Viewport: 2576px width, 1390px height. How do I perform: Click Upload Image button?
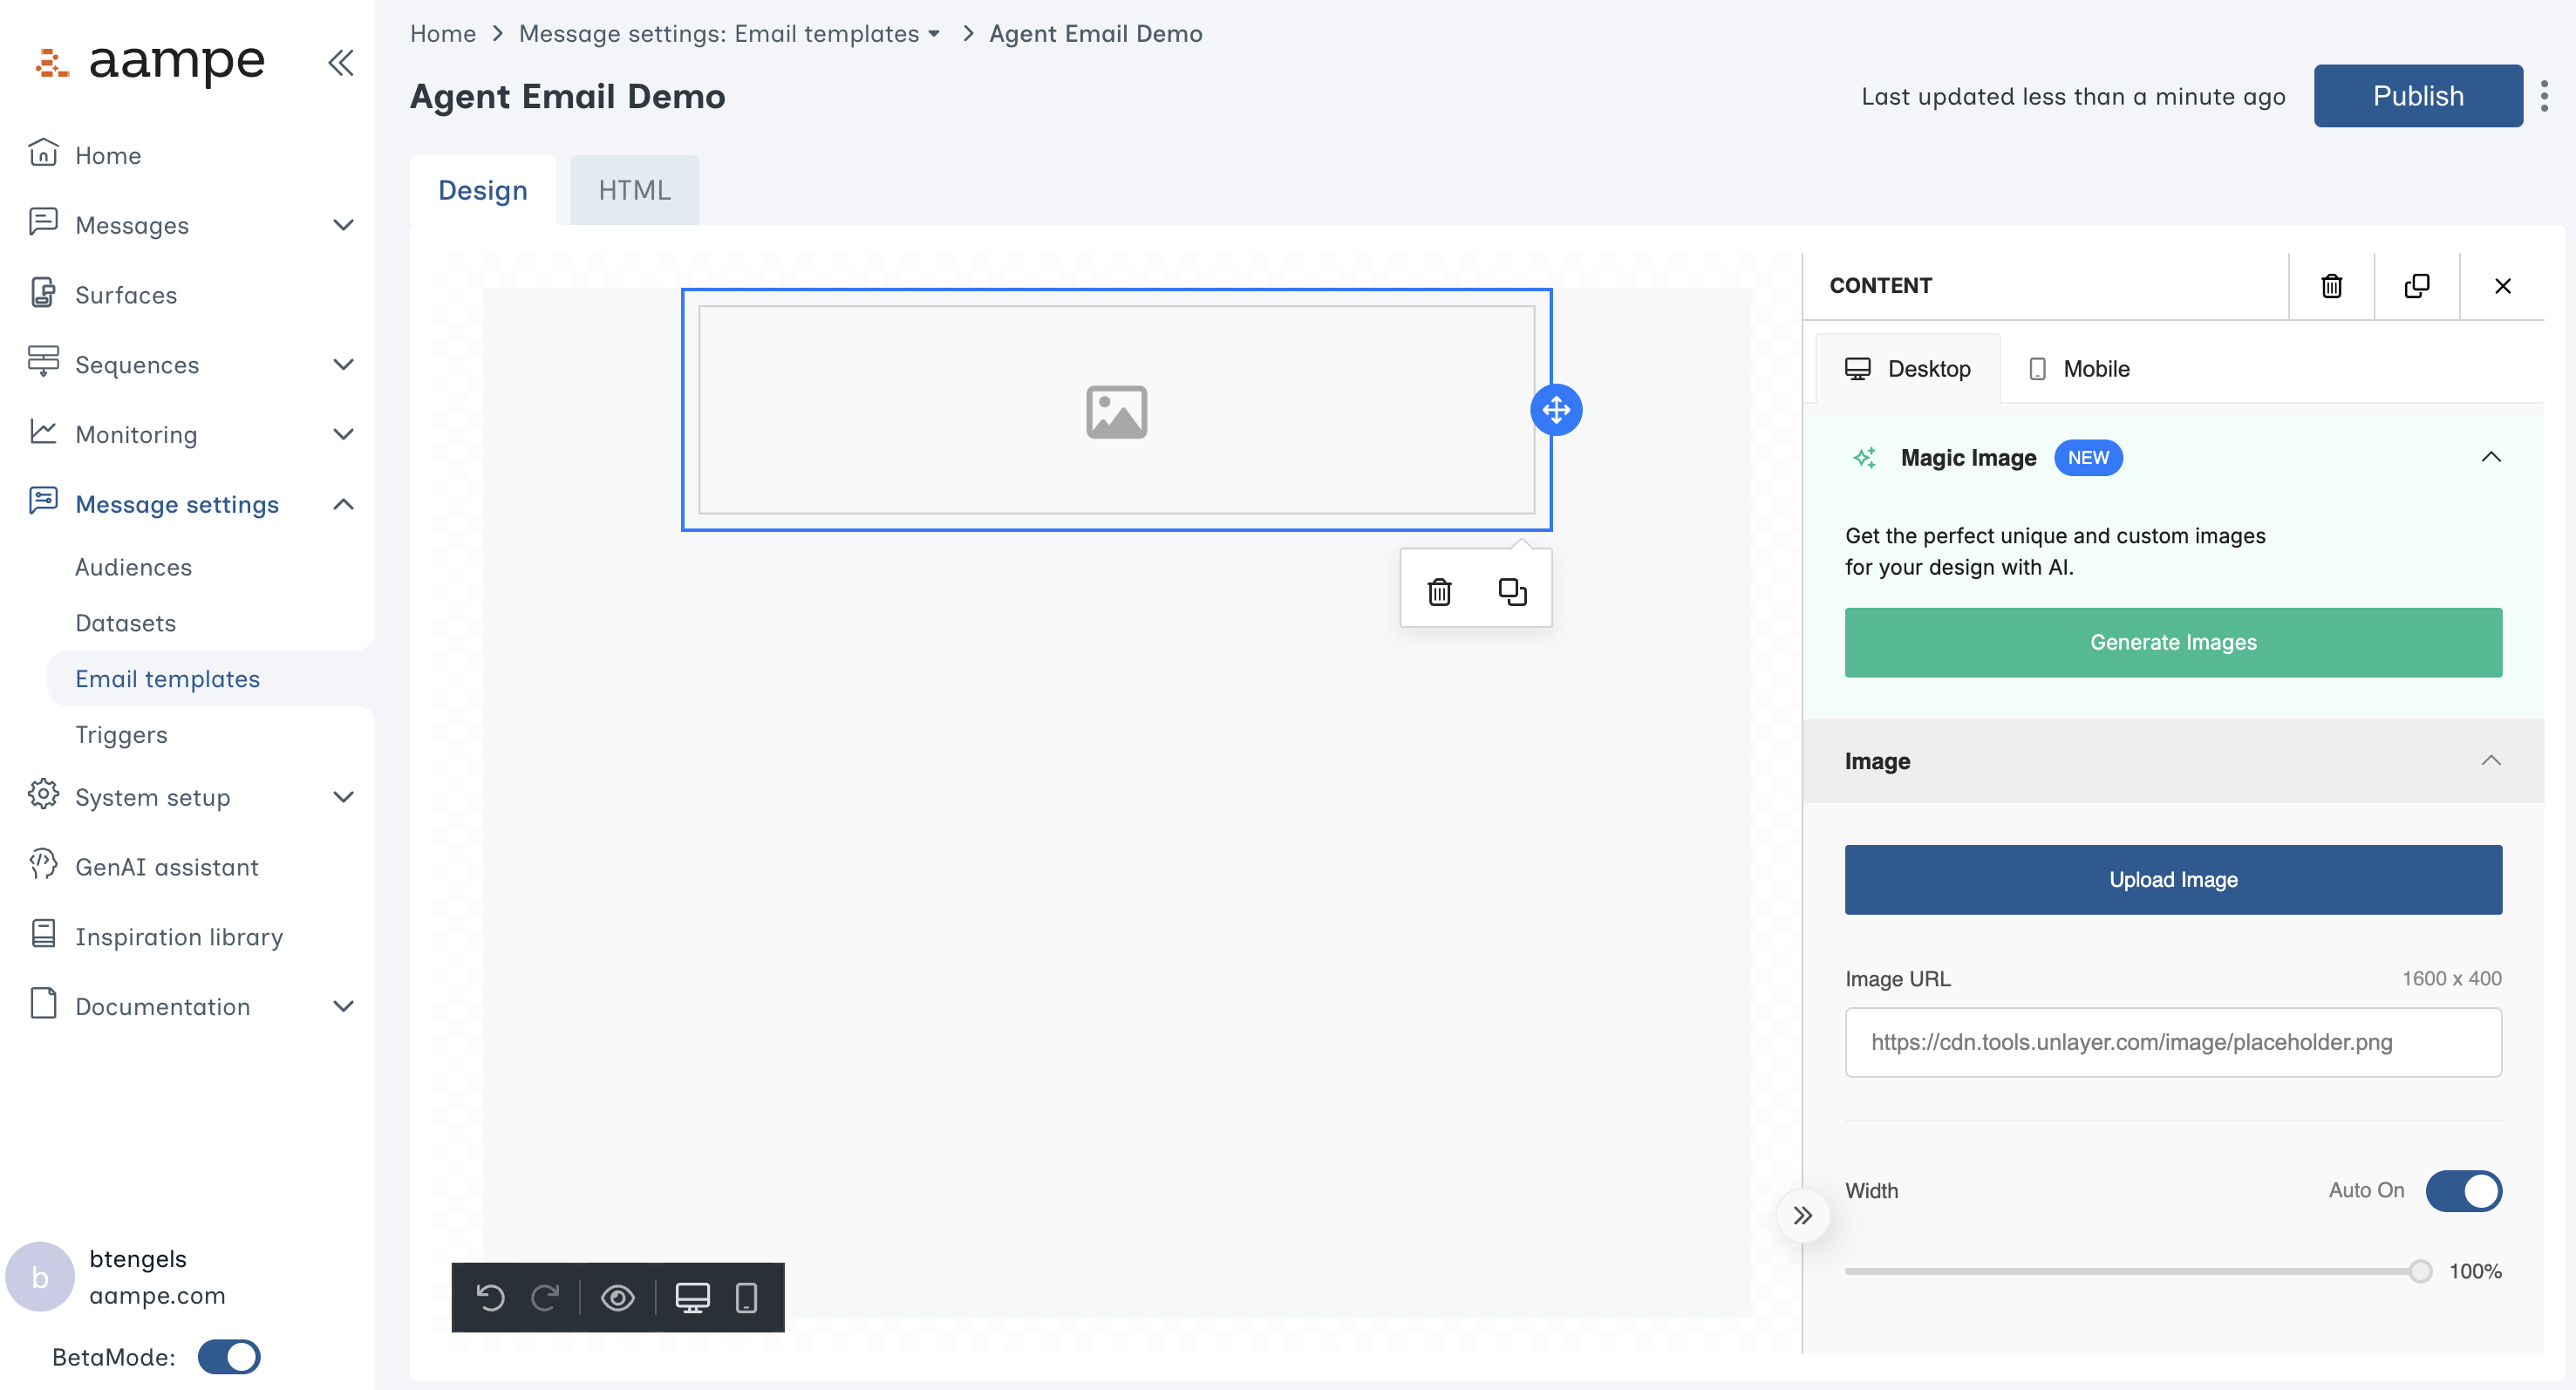point(2173,880)
